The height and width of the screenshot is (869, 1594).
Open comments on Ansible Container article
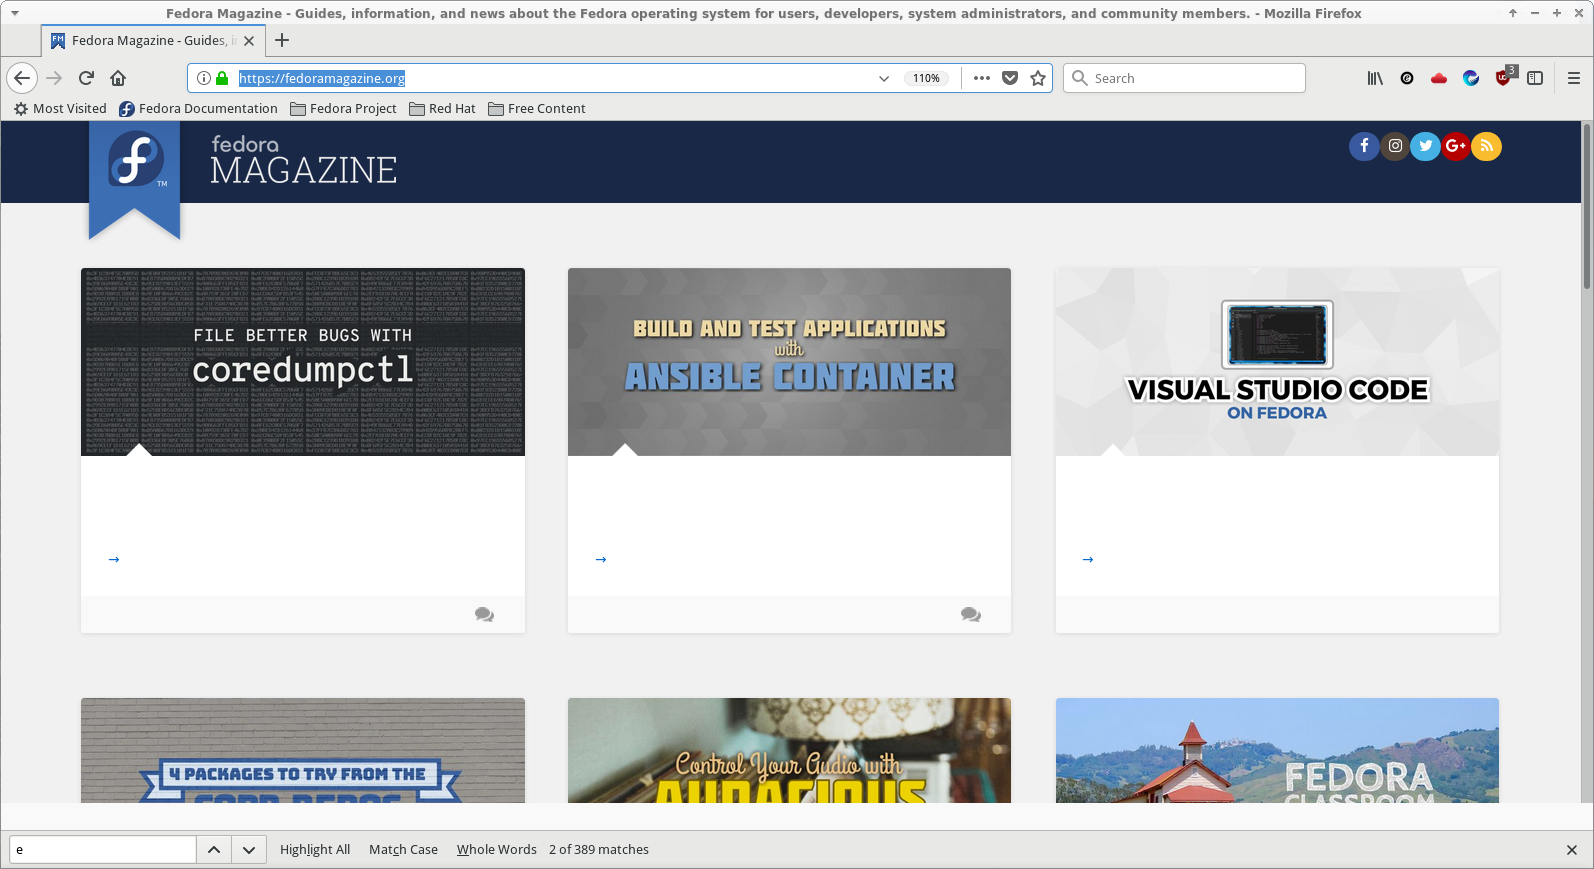coord(970,614)
